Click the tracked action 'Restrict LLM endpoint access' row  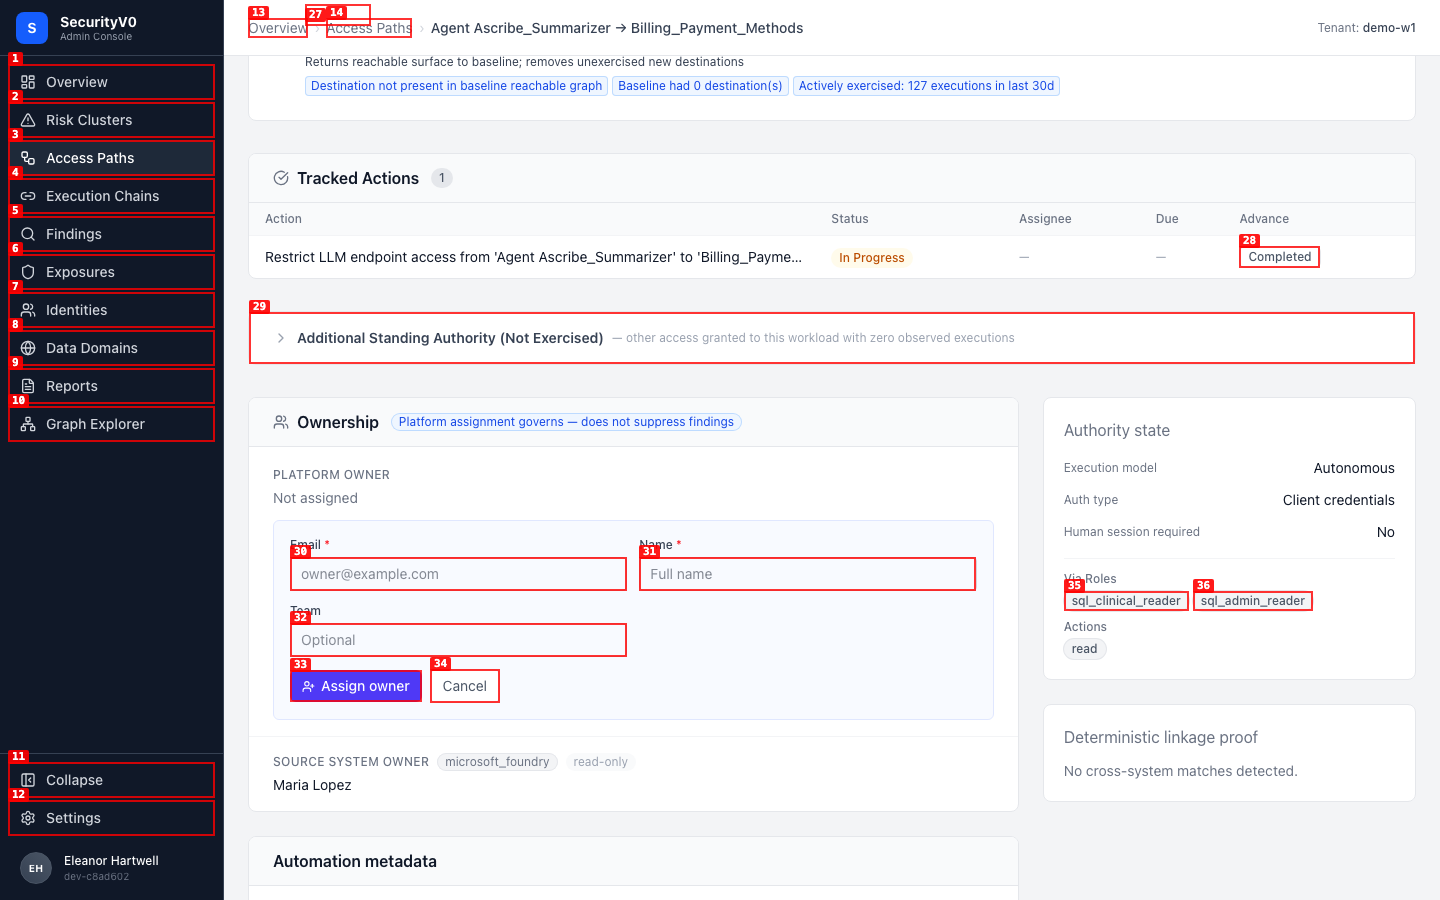[x=832, y=257]
